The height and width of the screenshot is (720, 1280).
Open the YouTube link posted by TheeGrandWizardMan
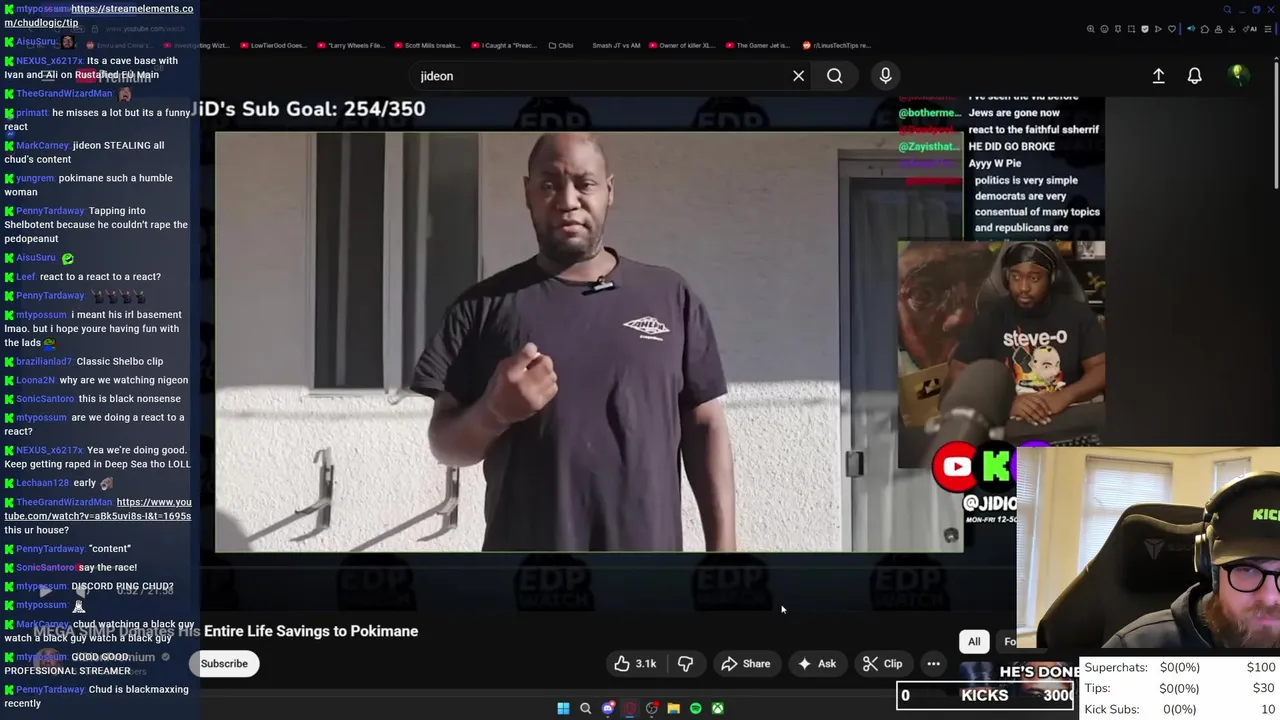click(x=98, y=509)
